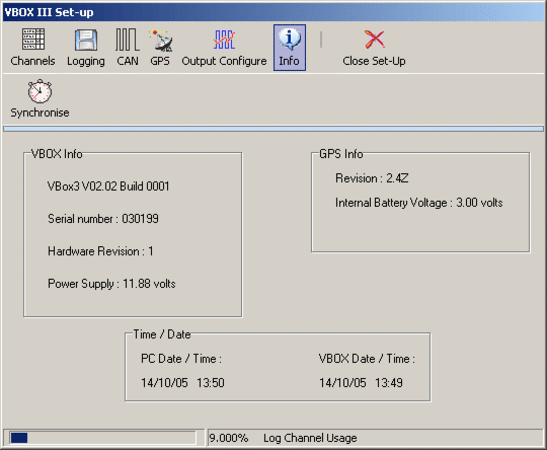Open the Output Configure waveform icon
This screenshot has width=547, height=450.
(224, 39)
